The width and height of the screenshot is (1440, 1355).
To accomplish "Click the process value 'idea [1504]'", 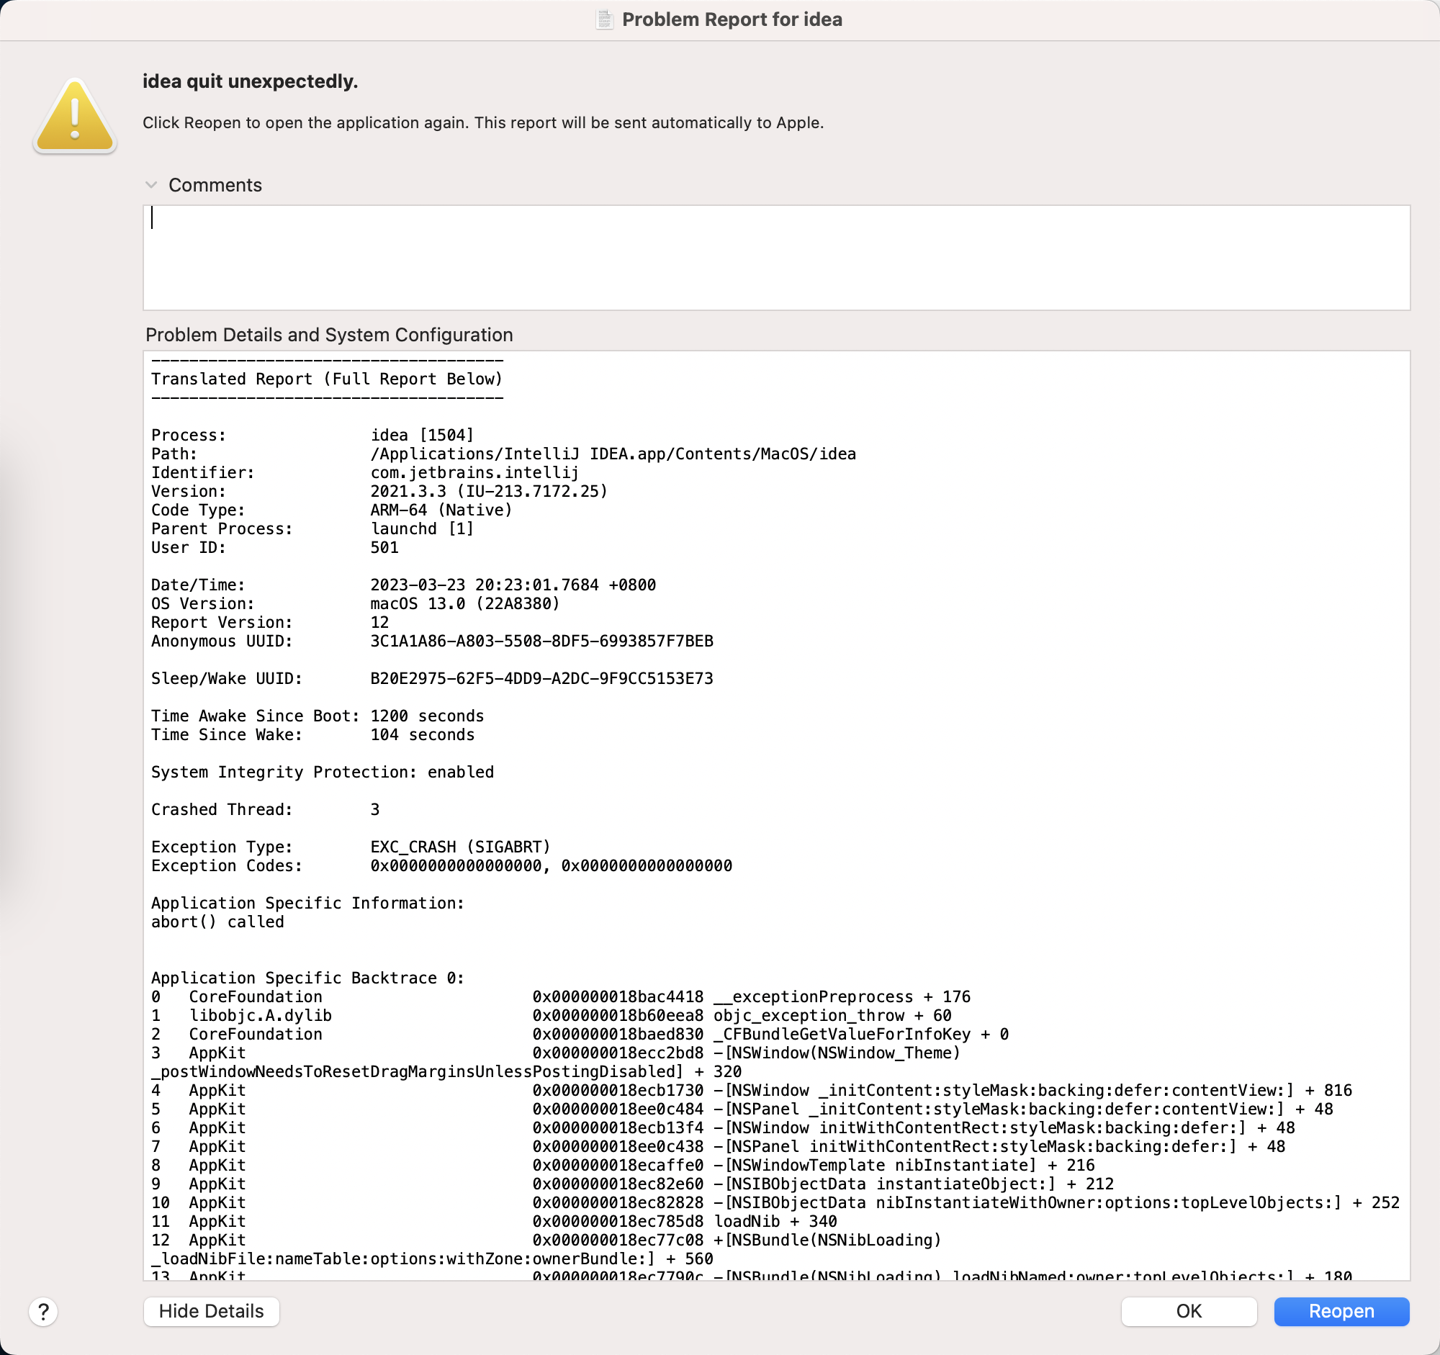I will pyautogui.click(x=422, y=435).
